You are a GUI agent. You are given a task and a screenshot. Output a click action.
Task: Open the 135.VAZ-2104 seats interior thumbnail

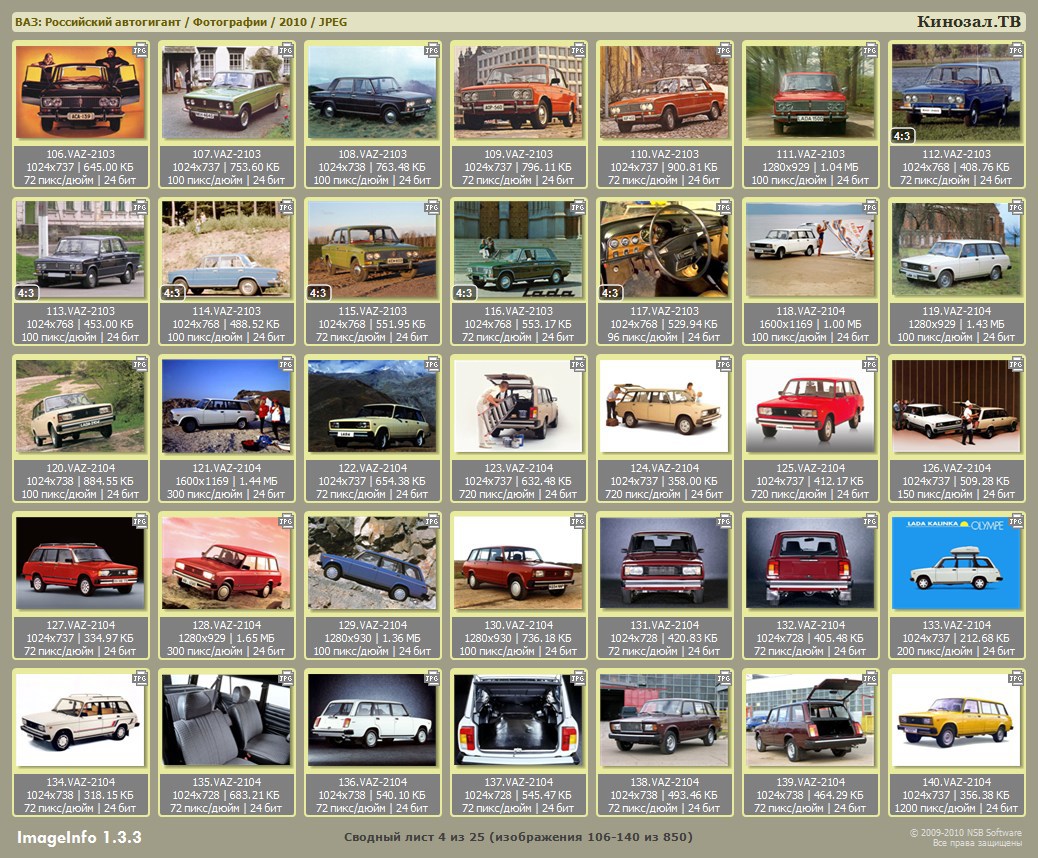pos(226,720)
